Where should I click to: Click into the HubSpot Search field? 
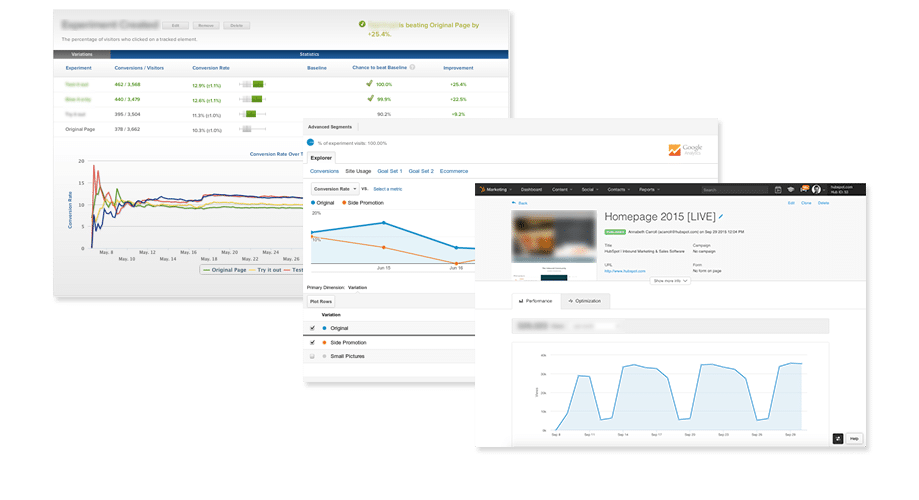pos(735,190)
